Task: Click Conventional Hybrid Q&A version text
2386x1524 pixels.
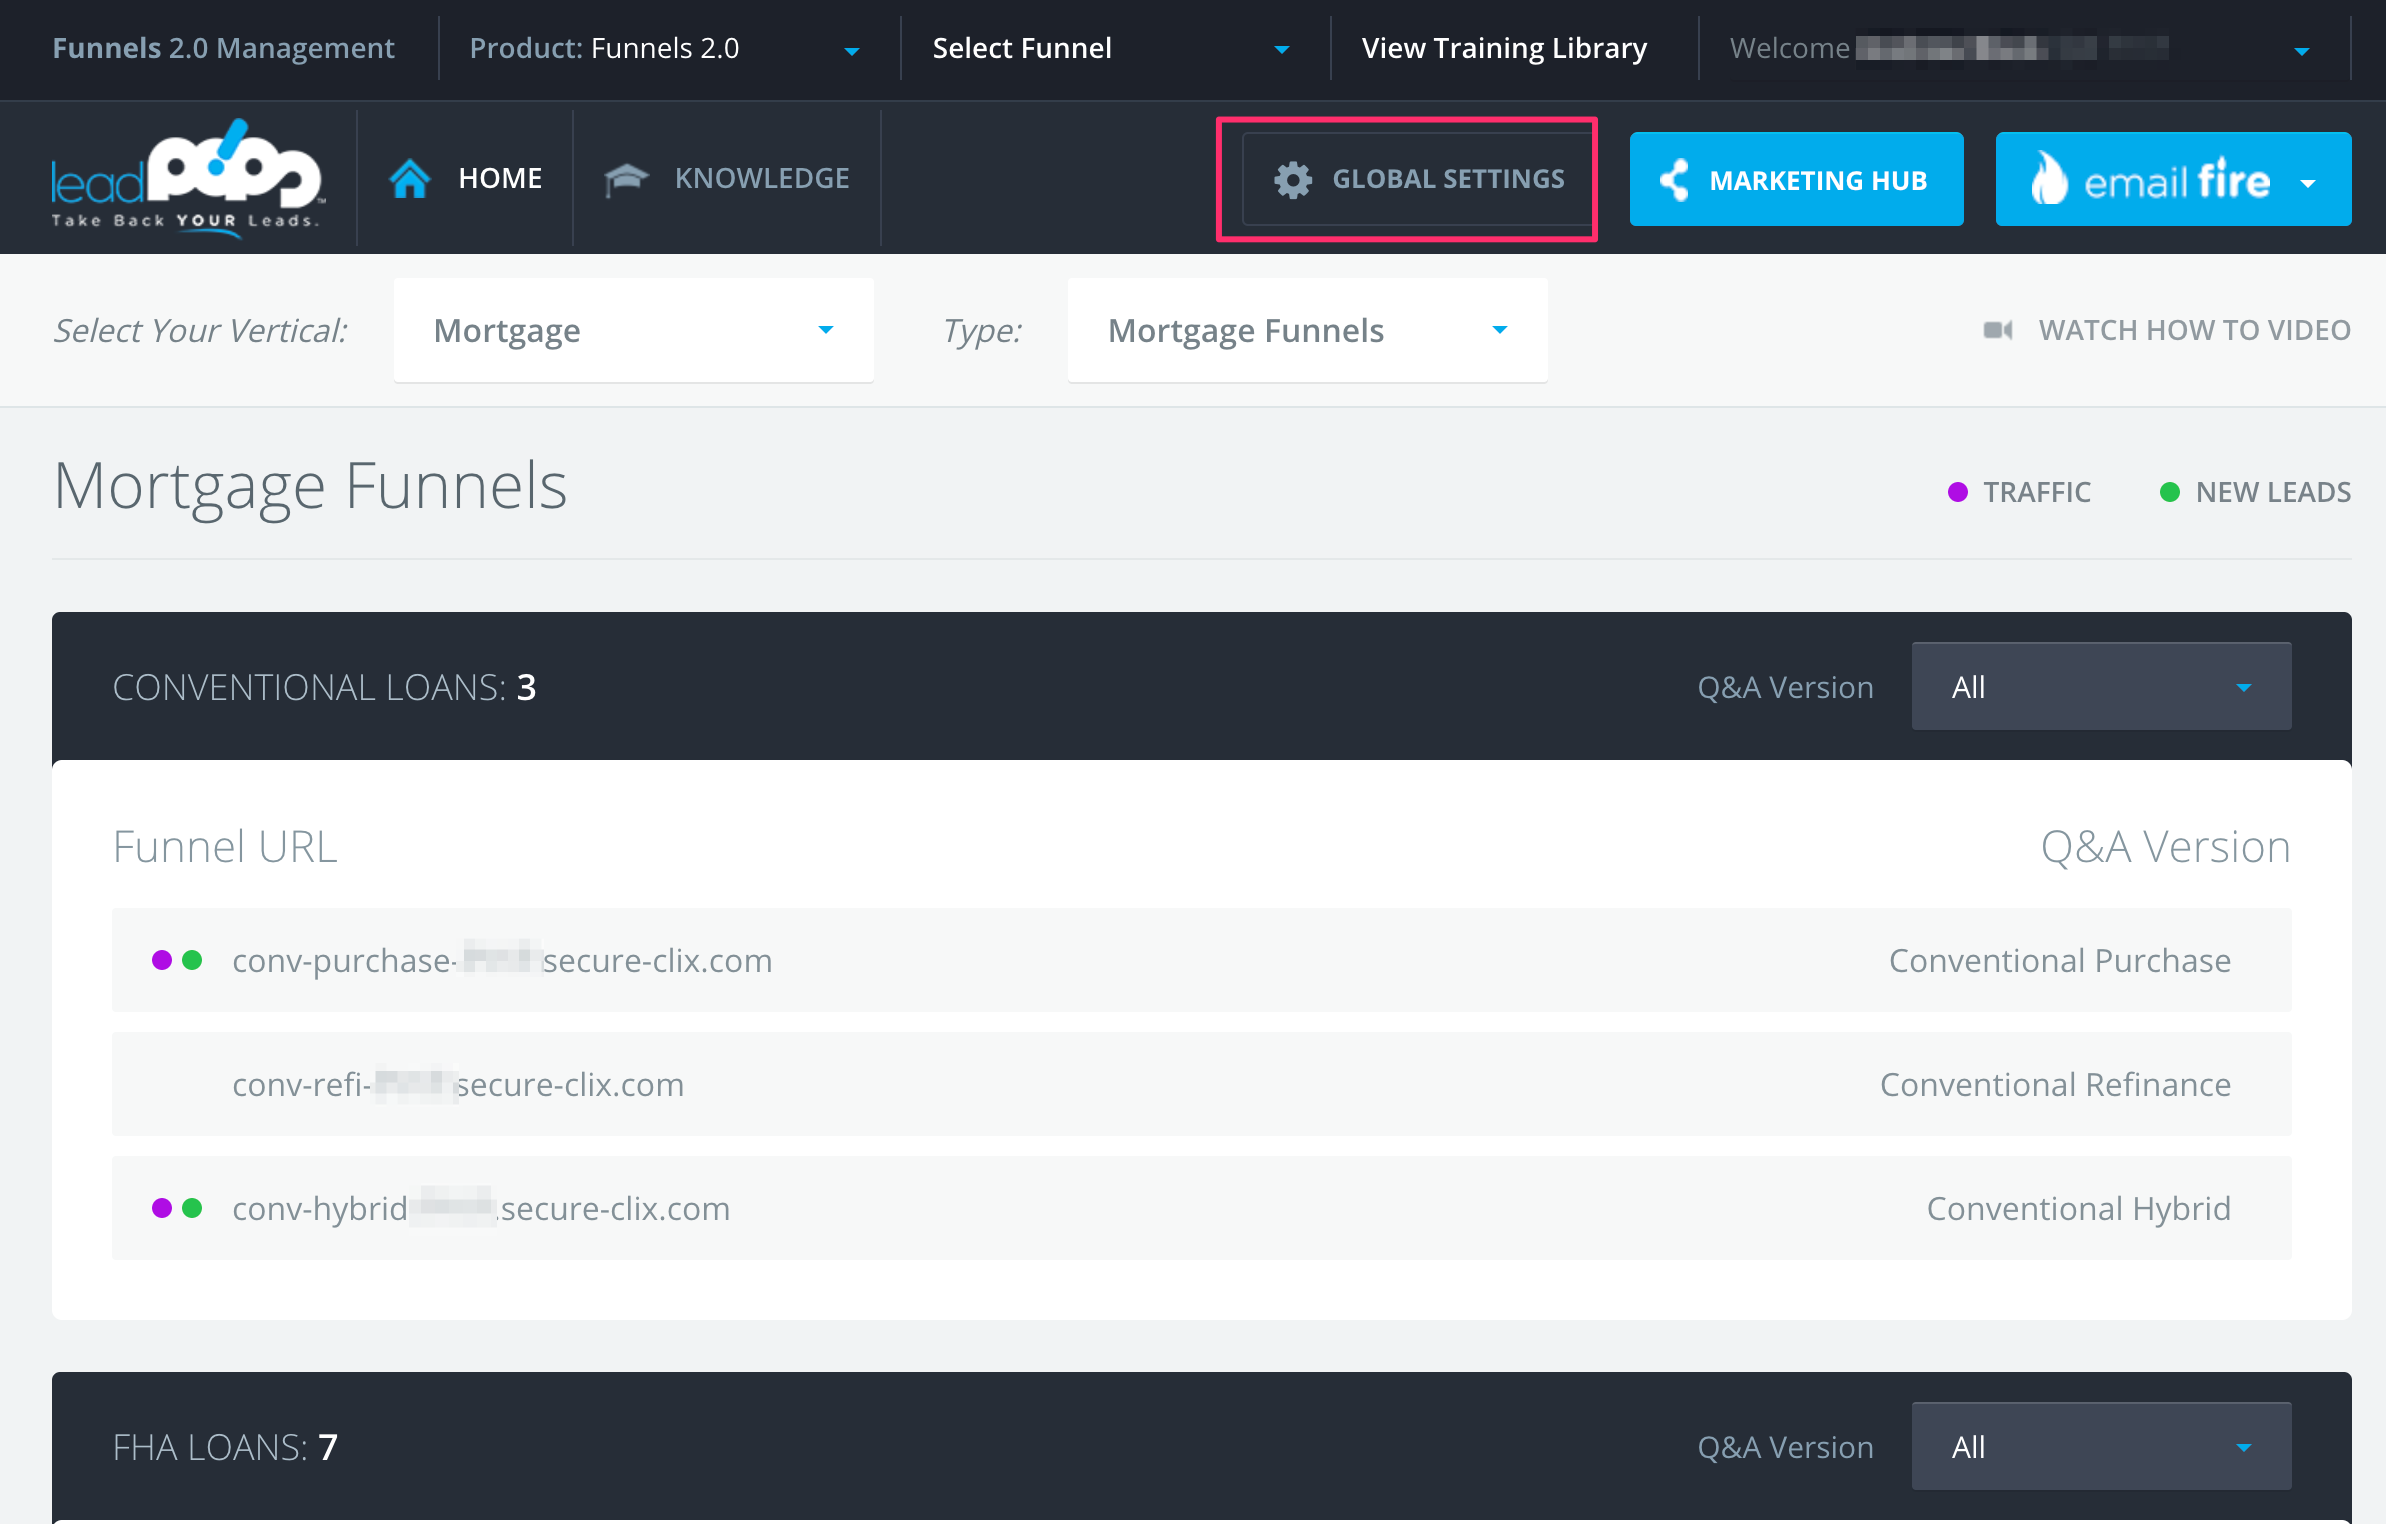Action: coord(2078,1209)
